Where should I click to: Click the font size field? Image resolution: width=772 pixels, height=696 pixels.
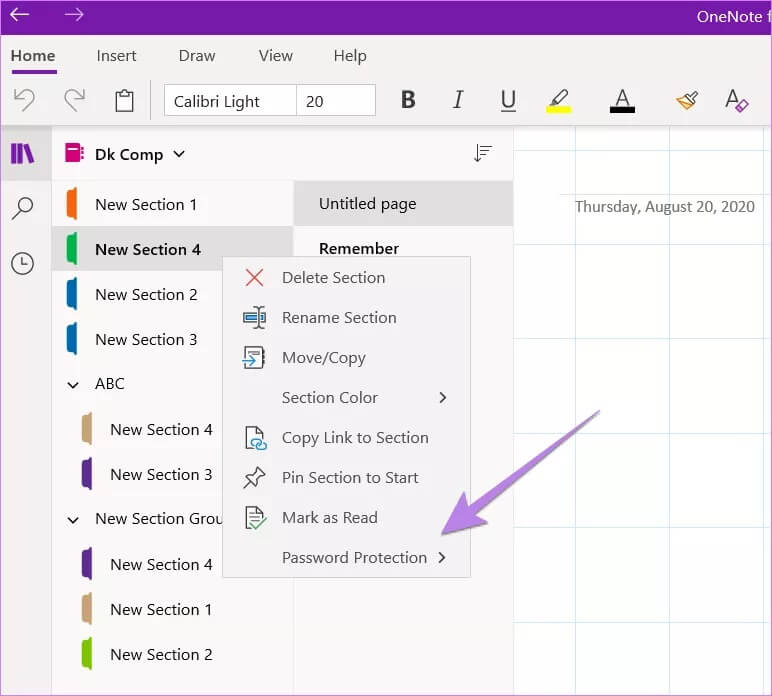[x=335, y=101]
